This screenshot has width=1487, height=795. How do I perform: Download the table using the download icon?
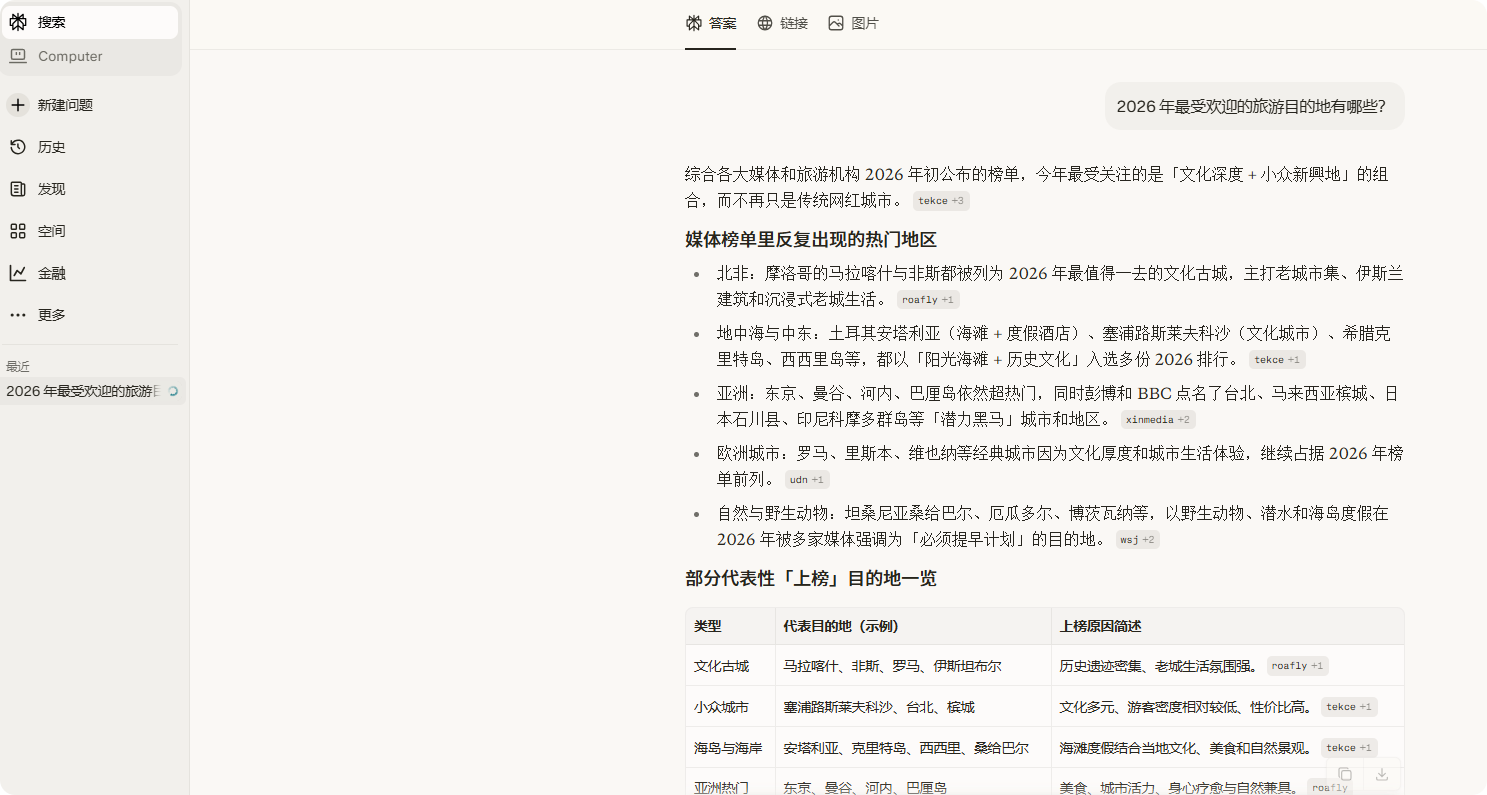1382,774
